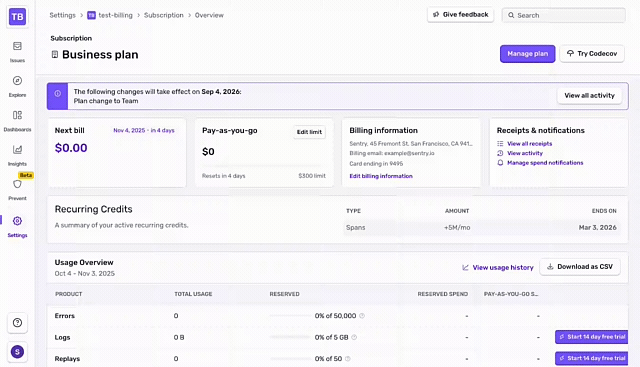Click the info tooltip icon beside 50,000 errors
Screen dimensions: 640x367
point(362,316)
